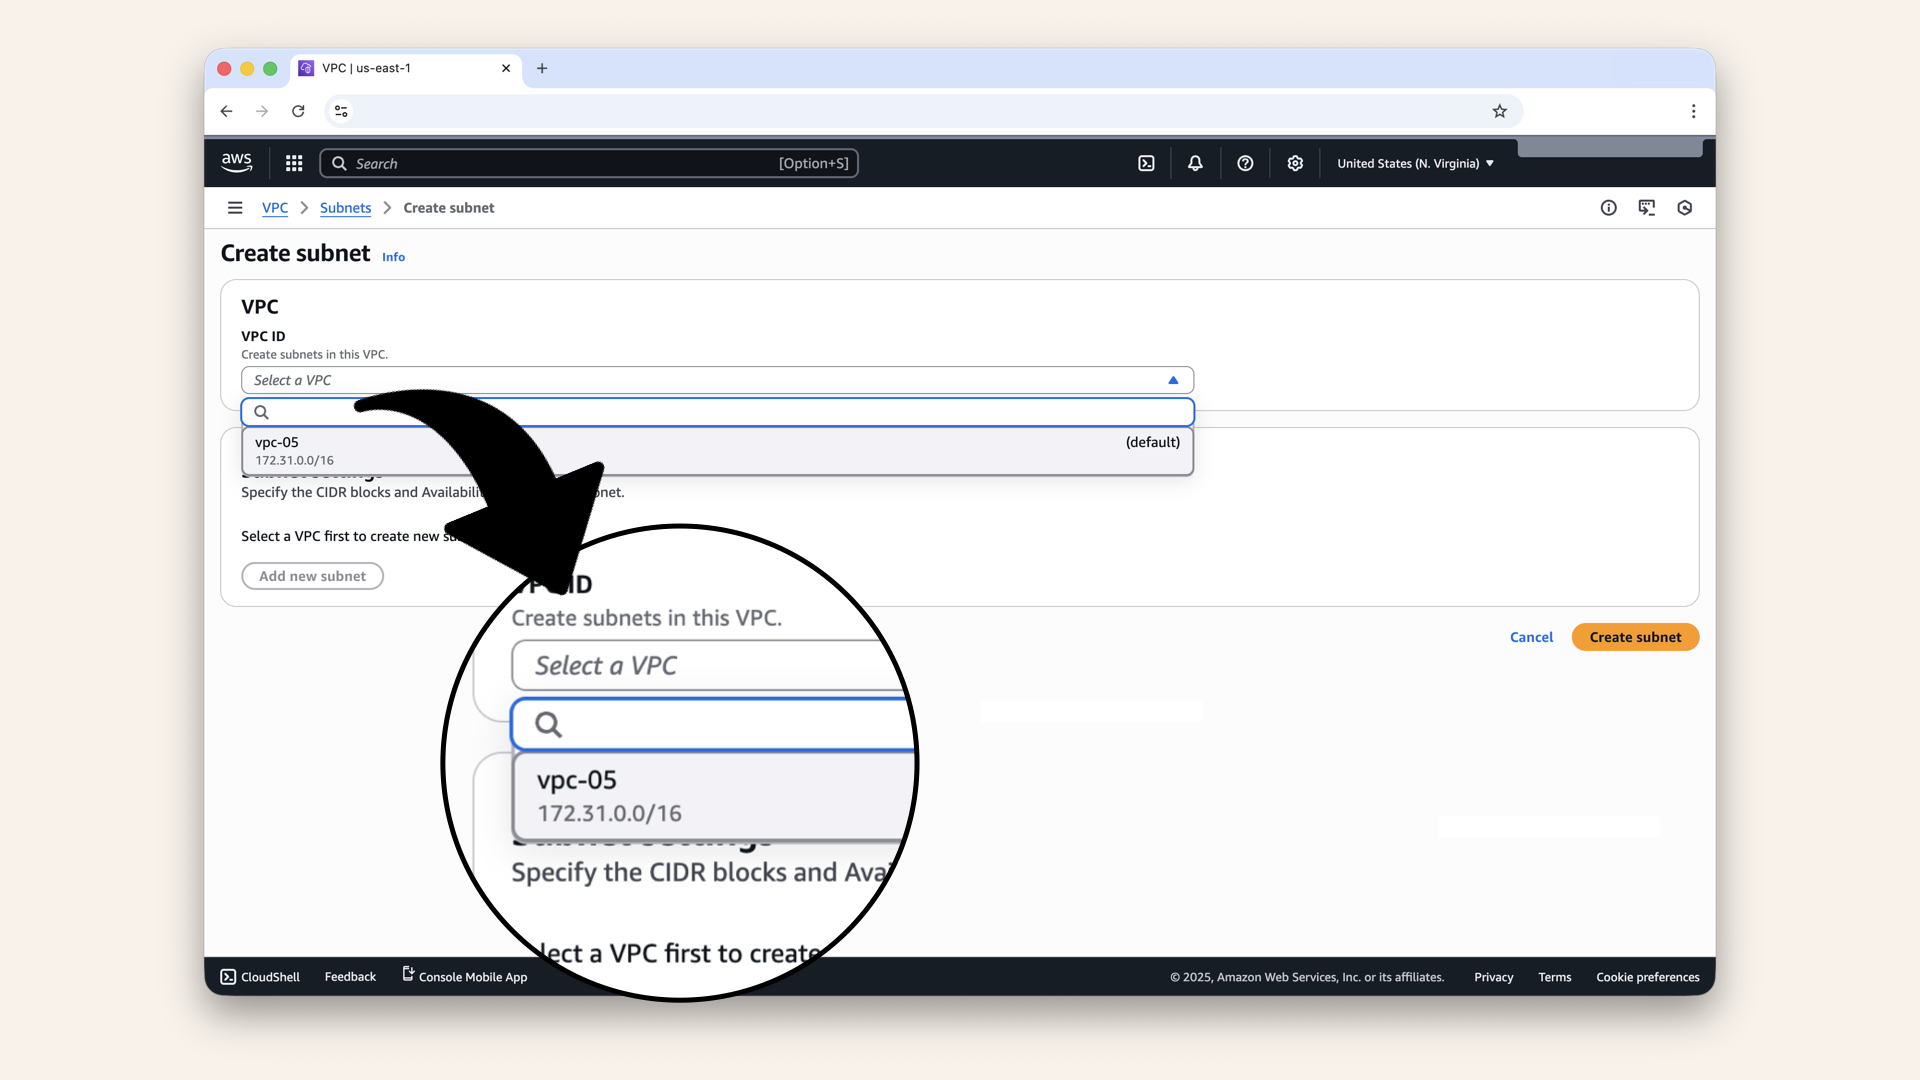Click the info circle icon above the page
Viewport: 1920px width, 1080px height.
click(1608, 207)
